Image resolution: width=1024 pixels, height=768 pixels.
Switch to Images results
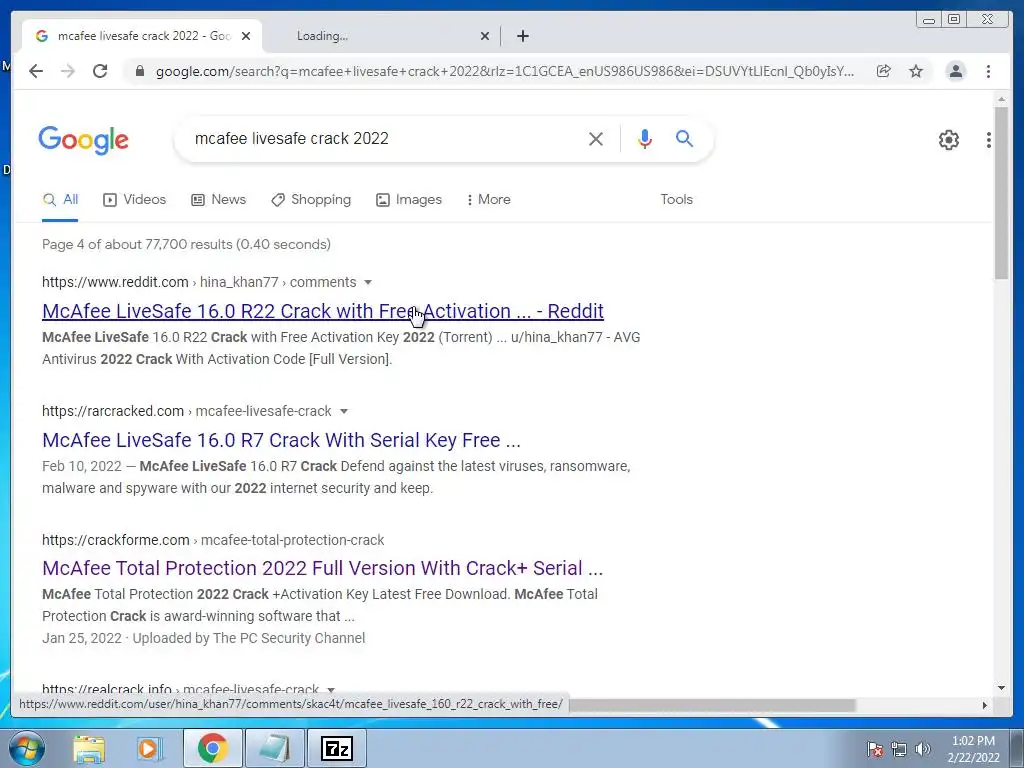pos(409,200)
